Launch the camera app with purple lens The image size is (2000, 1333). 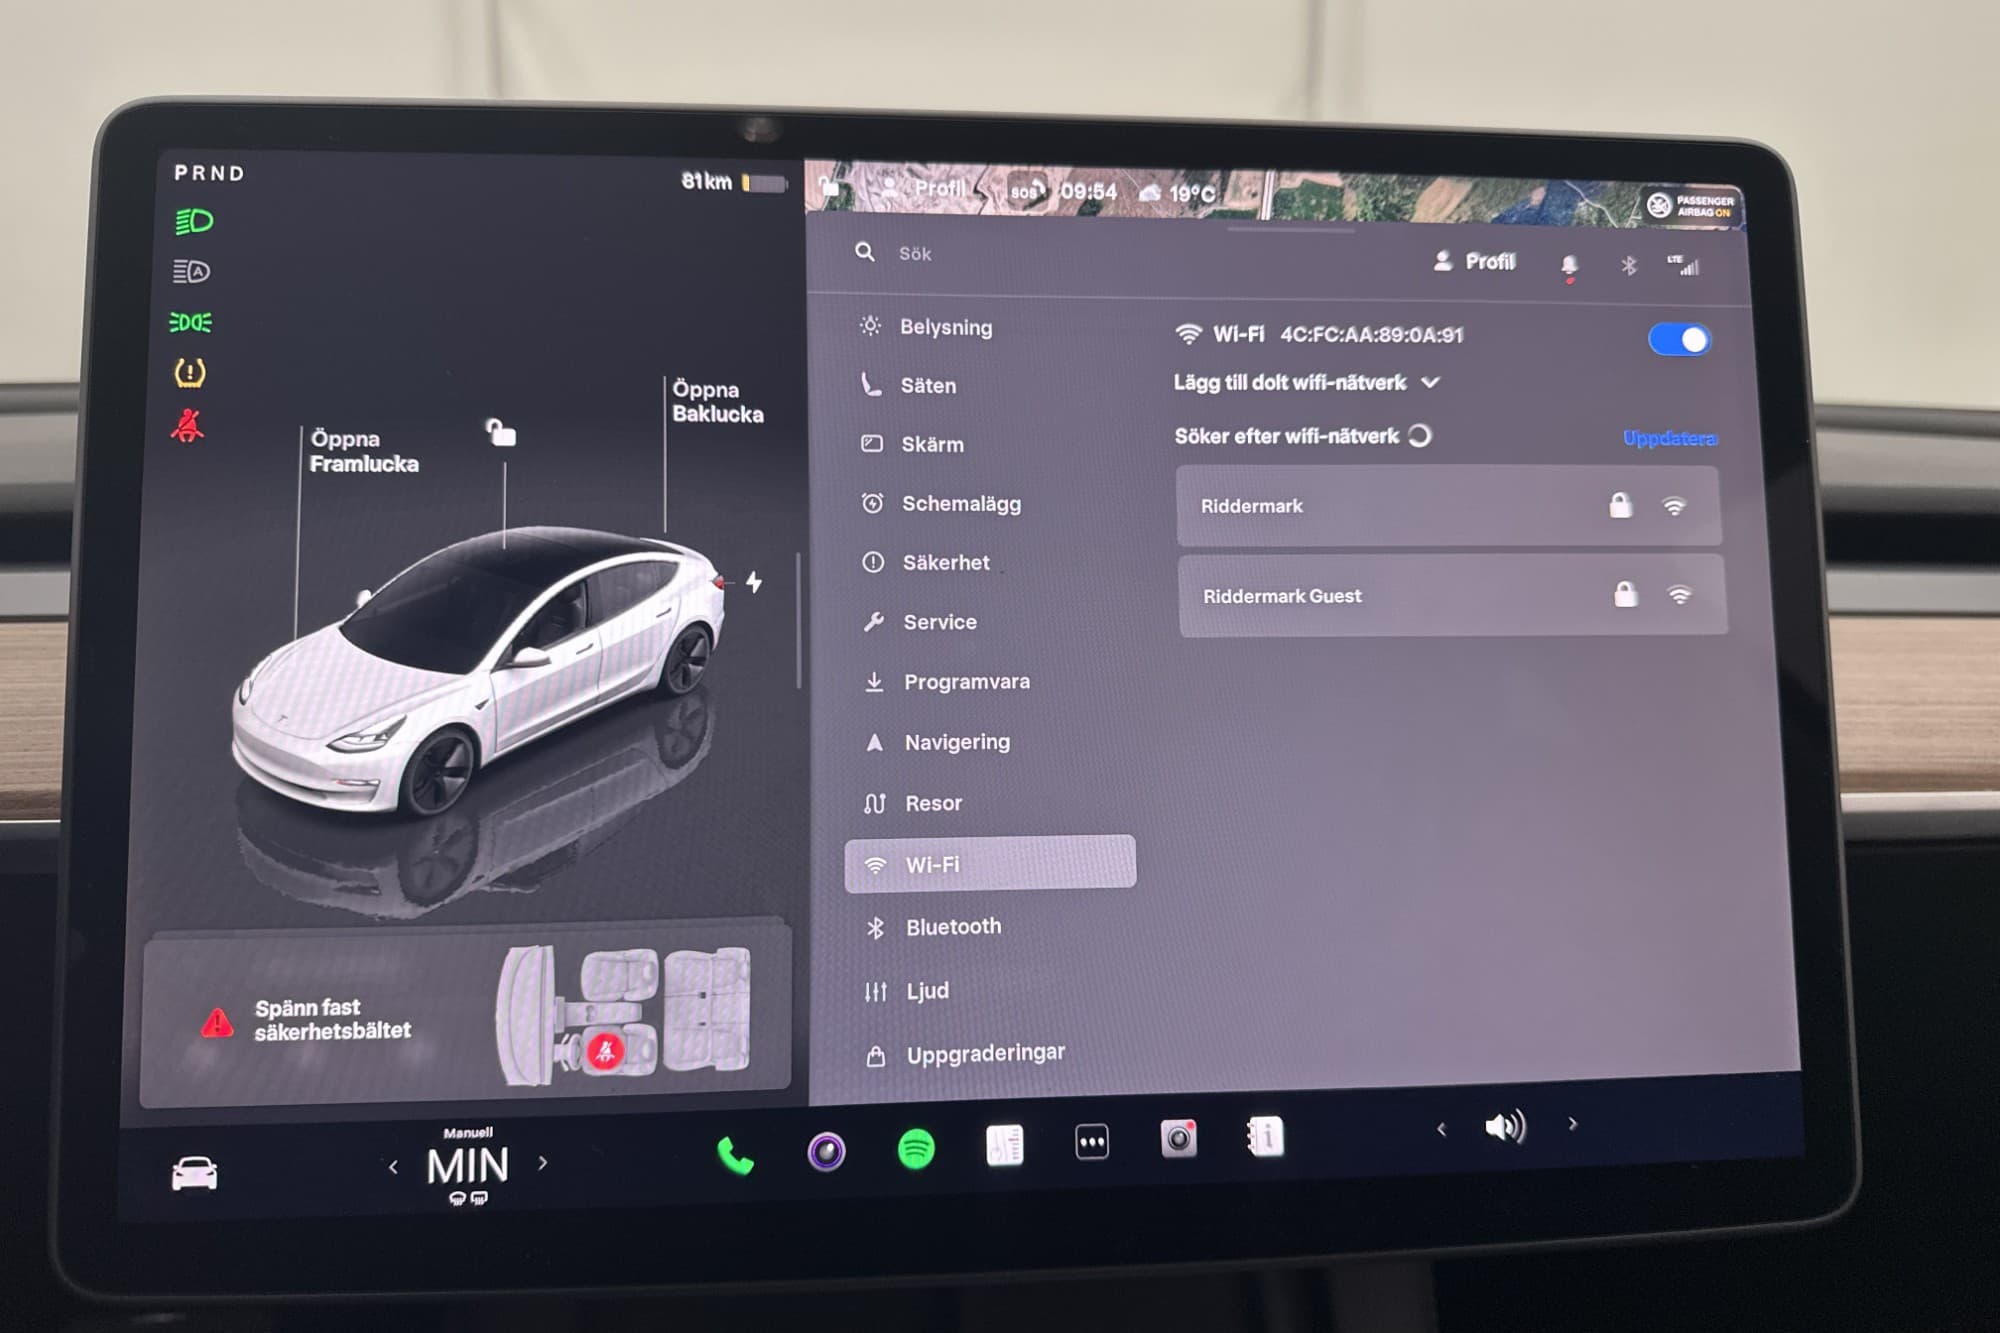(x=826, y=1152)
